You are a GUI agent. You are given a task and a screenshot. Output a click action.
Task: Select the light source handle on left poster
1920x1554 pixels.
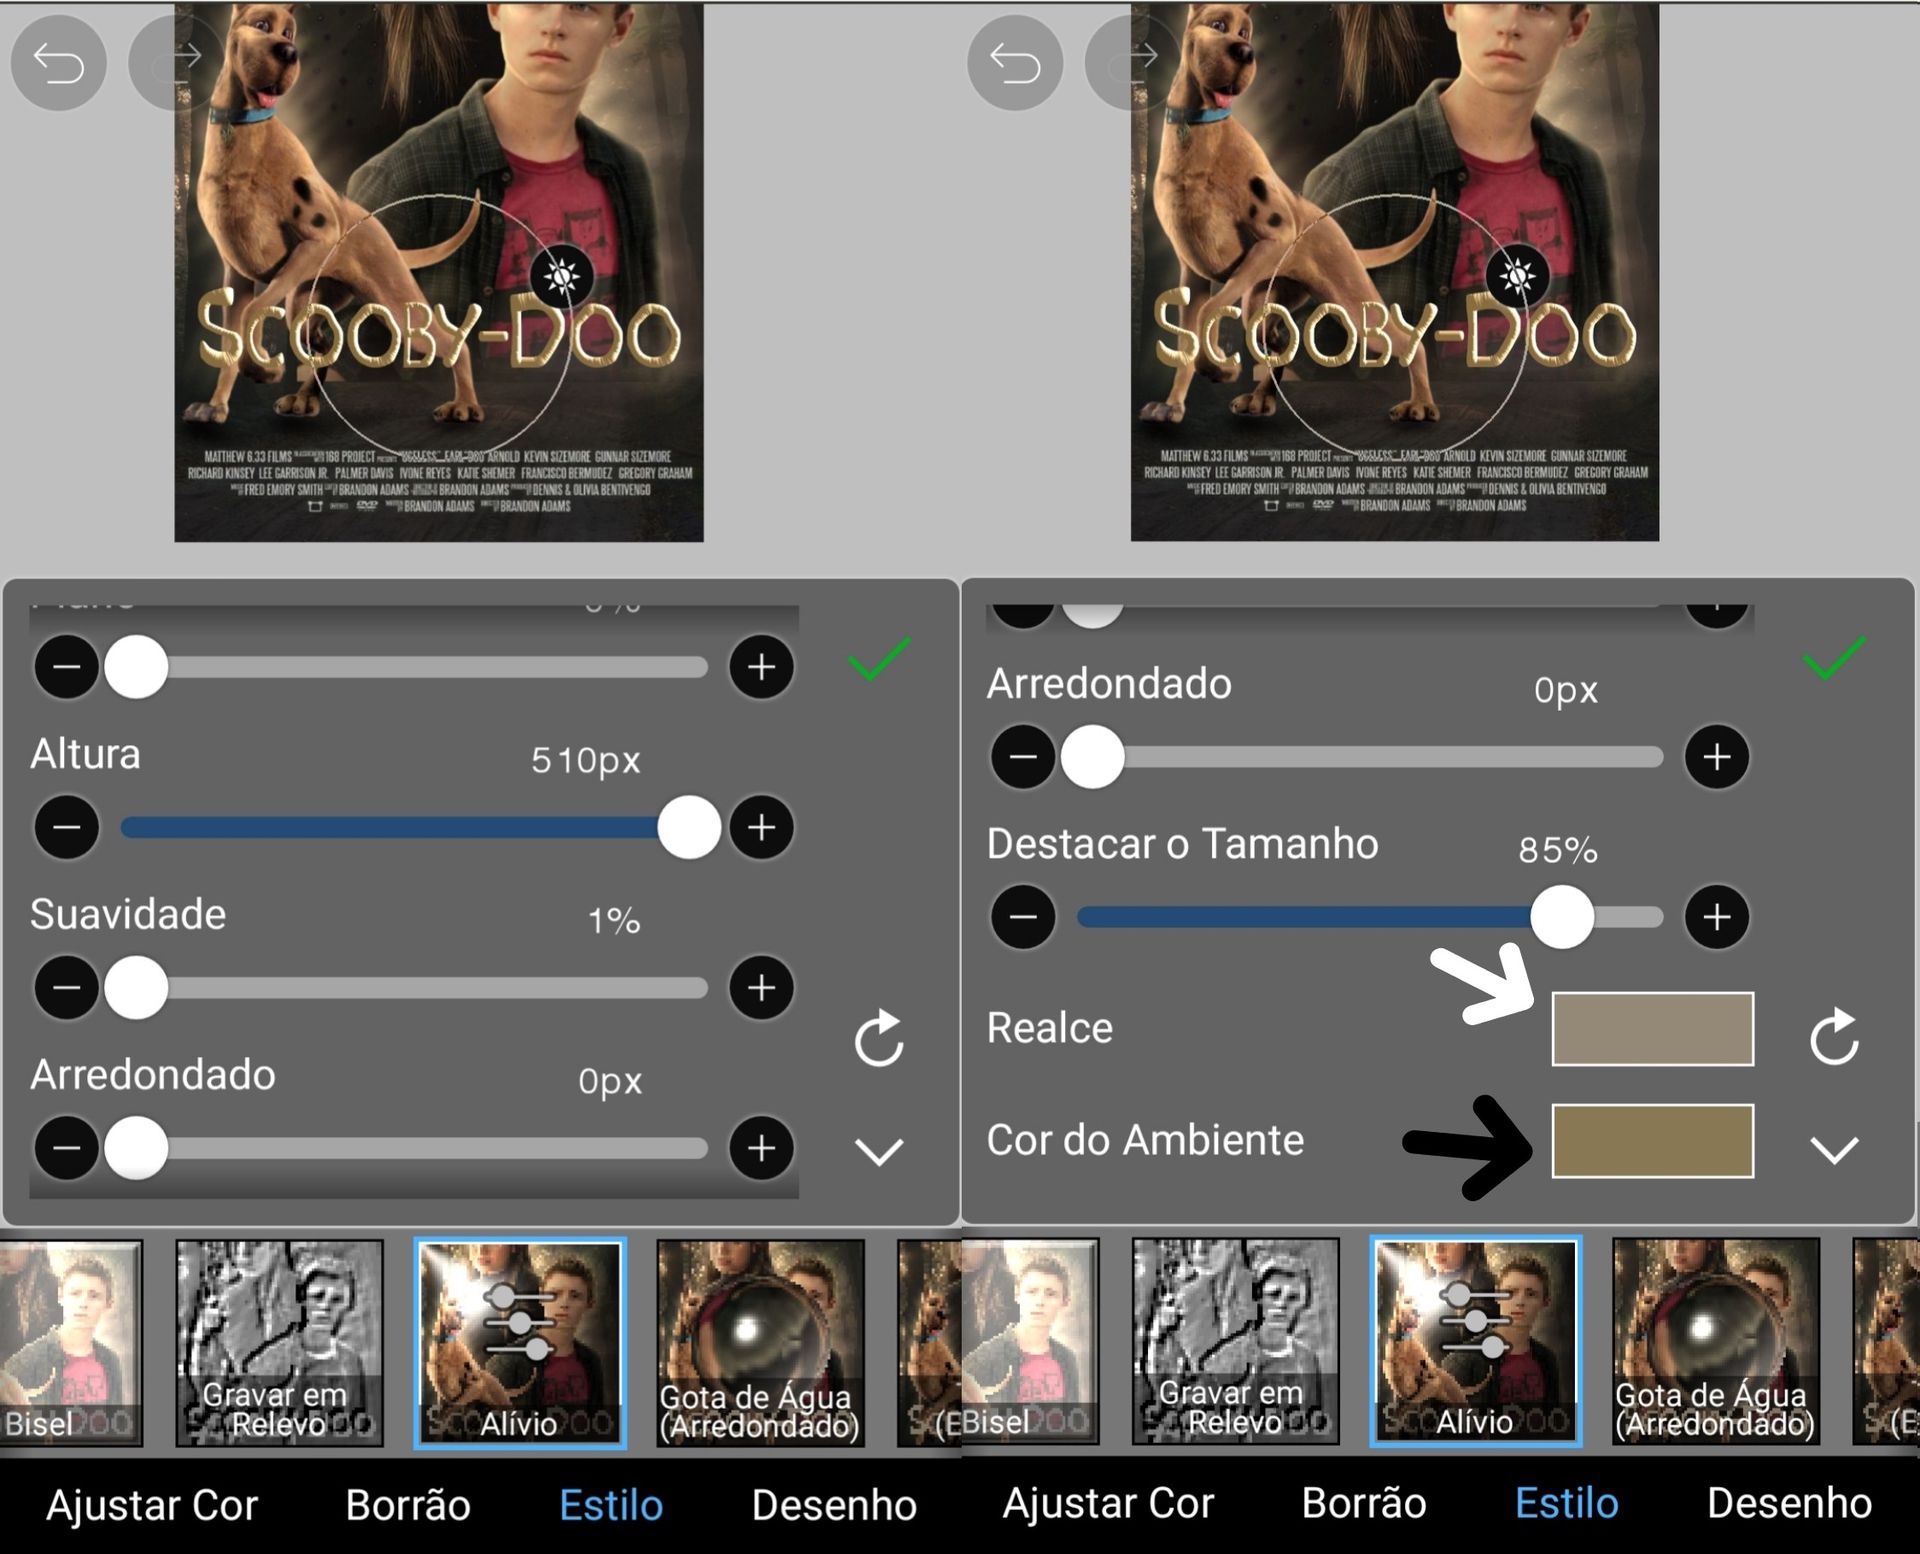[562, 276]
